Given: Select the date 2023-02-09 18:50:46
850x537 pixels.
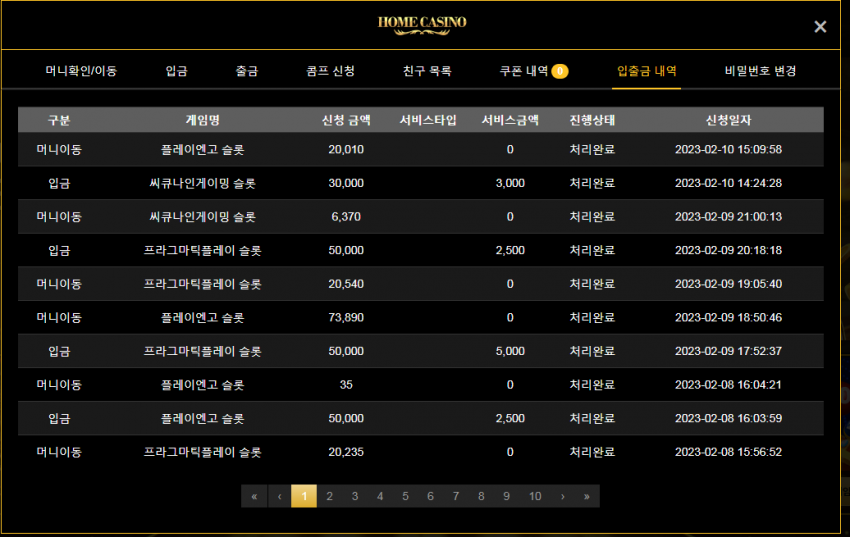Looking at the screenshot, I should coord(728,318).
